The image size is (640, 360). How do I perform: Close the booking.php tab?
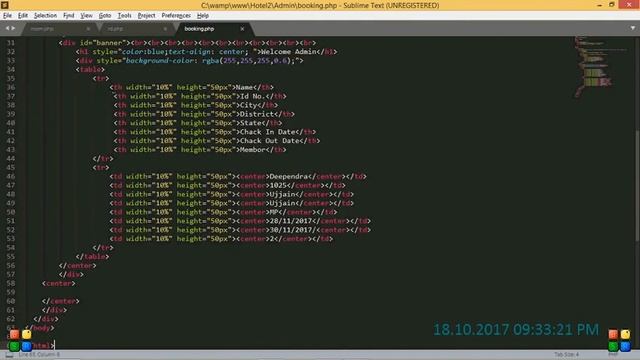pos(242,29)
